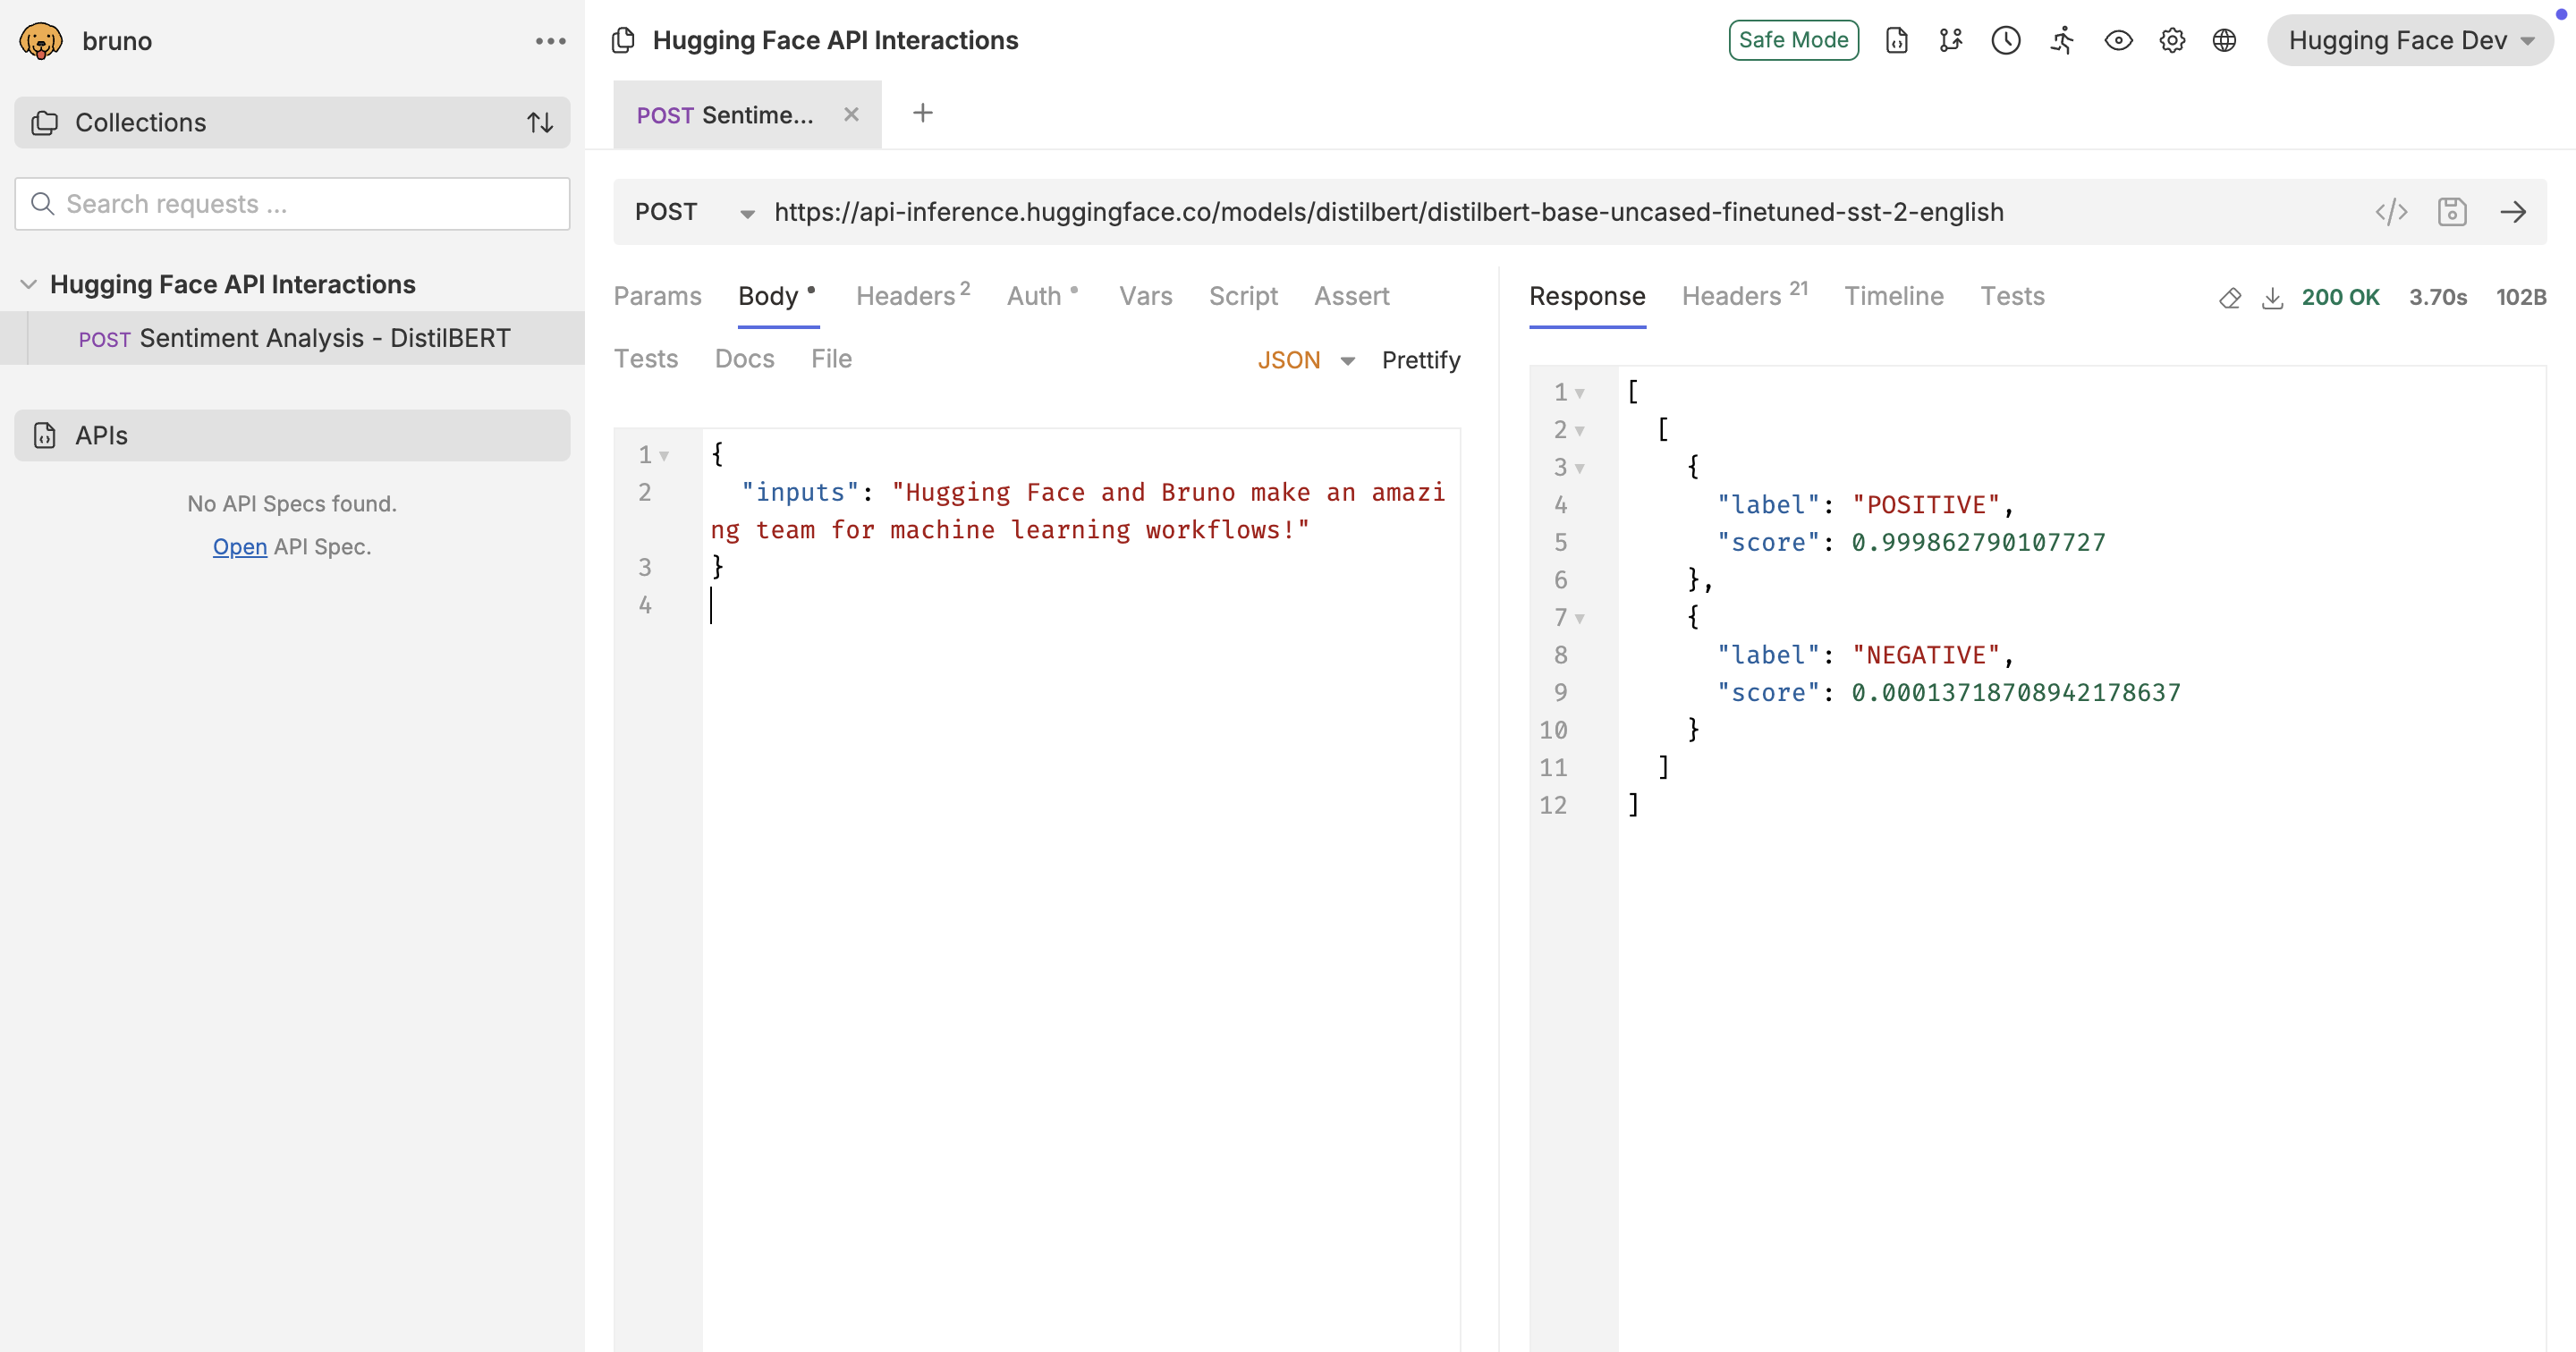
Task: Download the response with the download icon
Action: 2272,298
